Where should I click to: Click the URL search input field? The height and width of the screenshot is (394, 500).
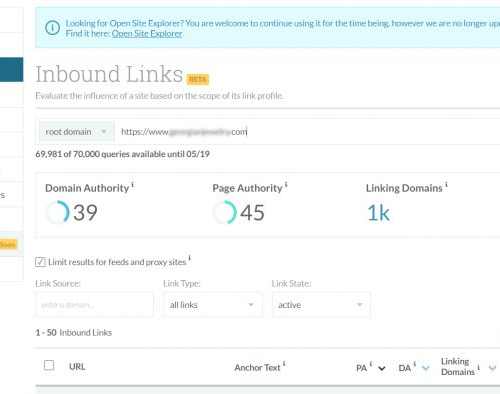308,132
